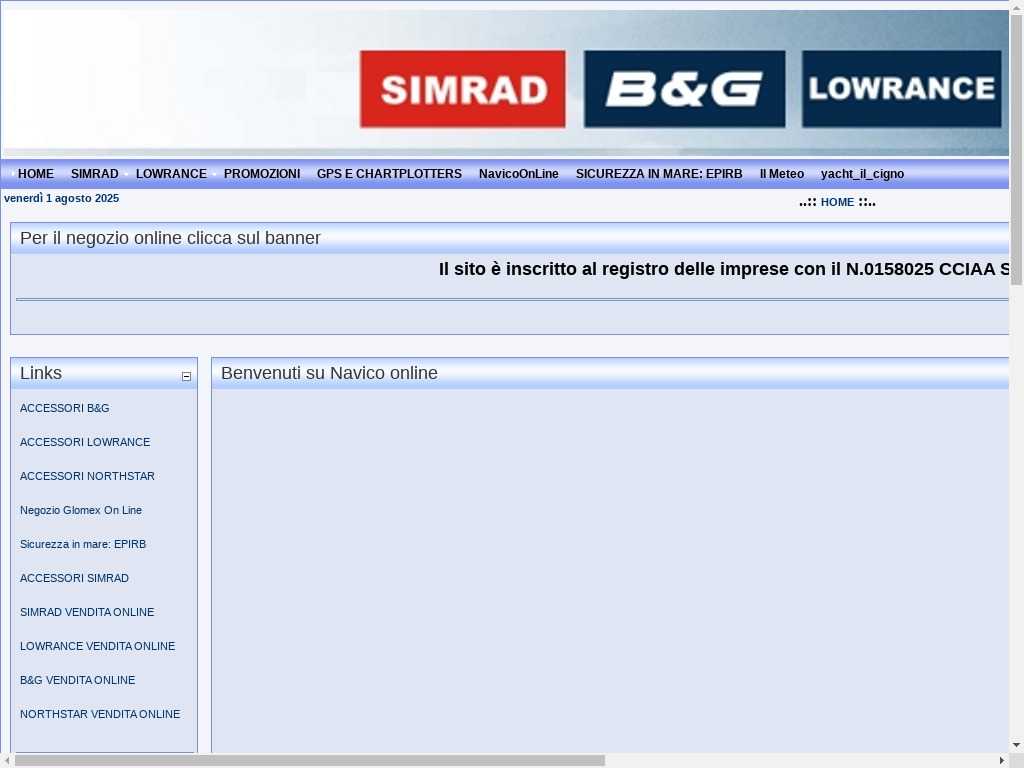Image resolution: width=1024 pixels, height=768 pixels.
Task: Open the LOWRANCE menu item
Action: [x=171, y=174]
